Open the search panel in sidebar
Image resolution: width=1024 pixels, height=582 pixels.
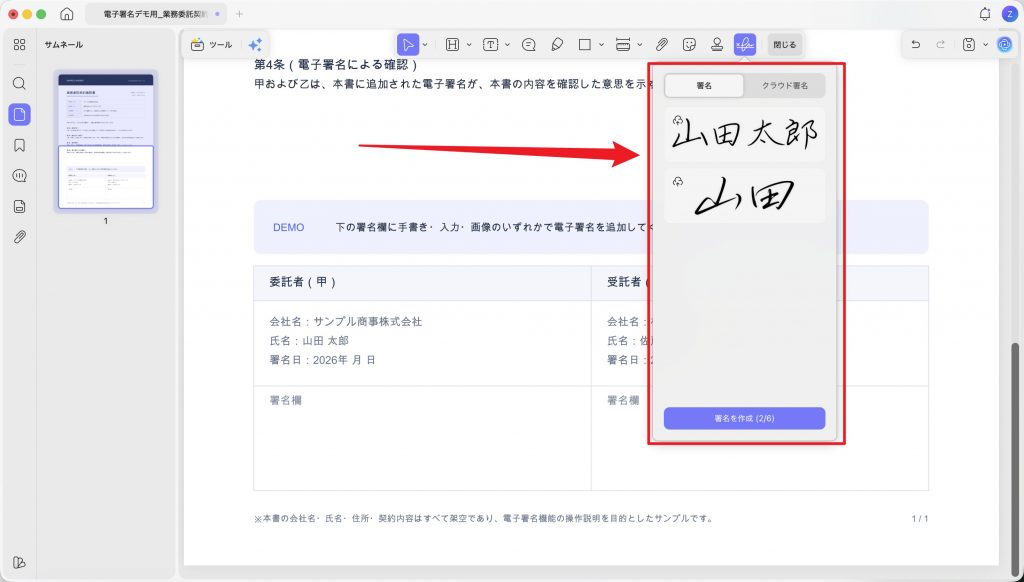tap(20, 83)
